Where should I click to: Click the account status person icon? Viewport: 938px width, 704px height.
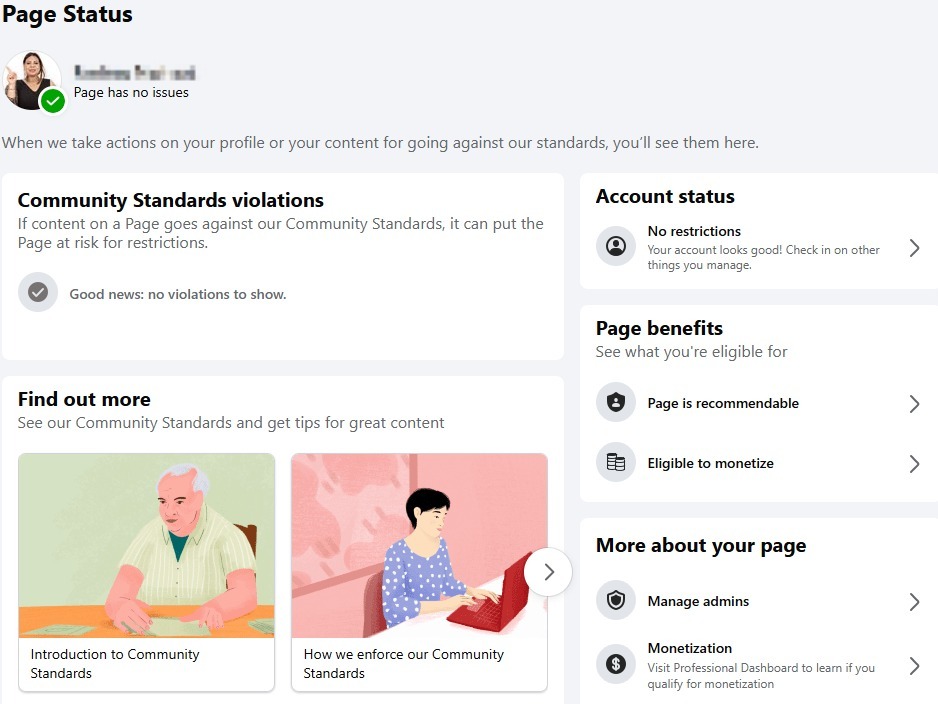click(x=616, y=246)
